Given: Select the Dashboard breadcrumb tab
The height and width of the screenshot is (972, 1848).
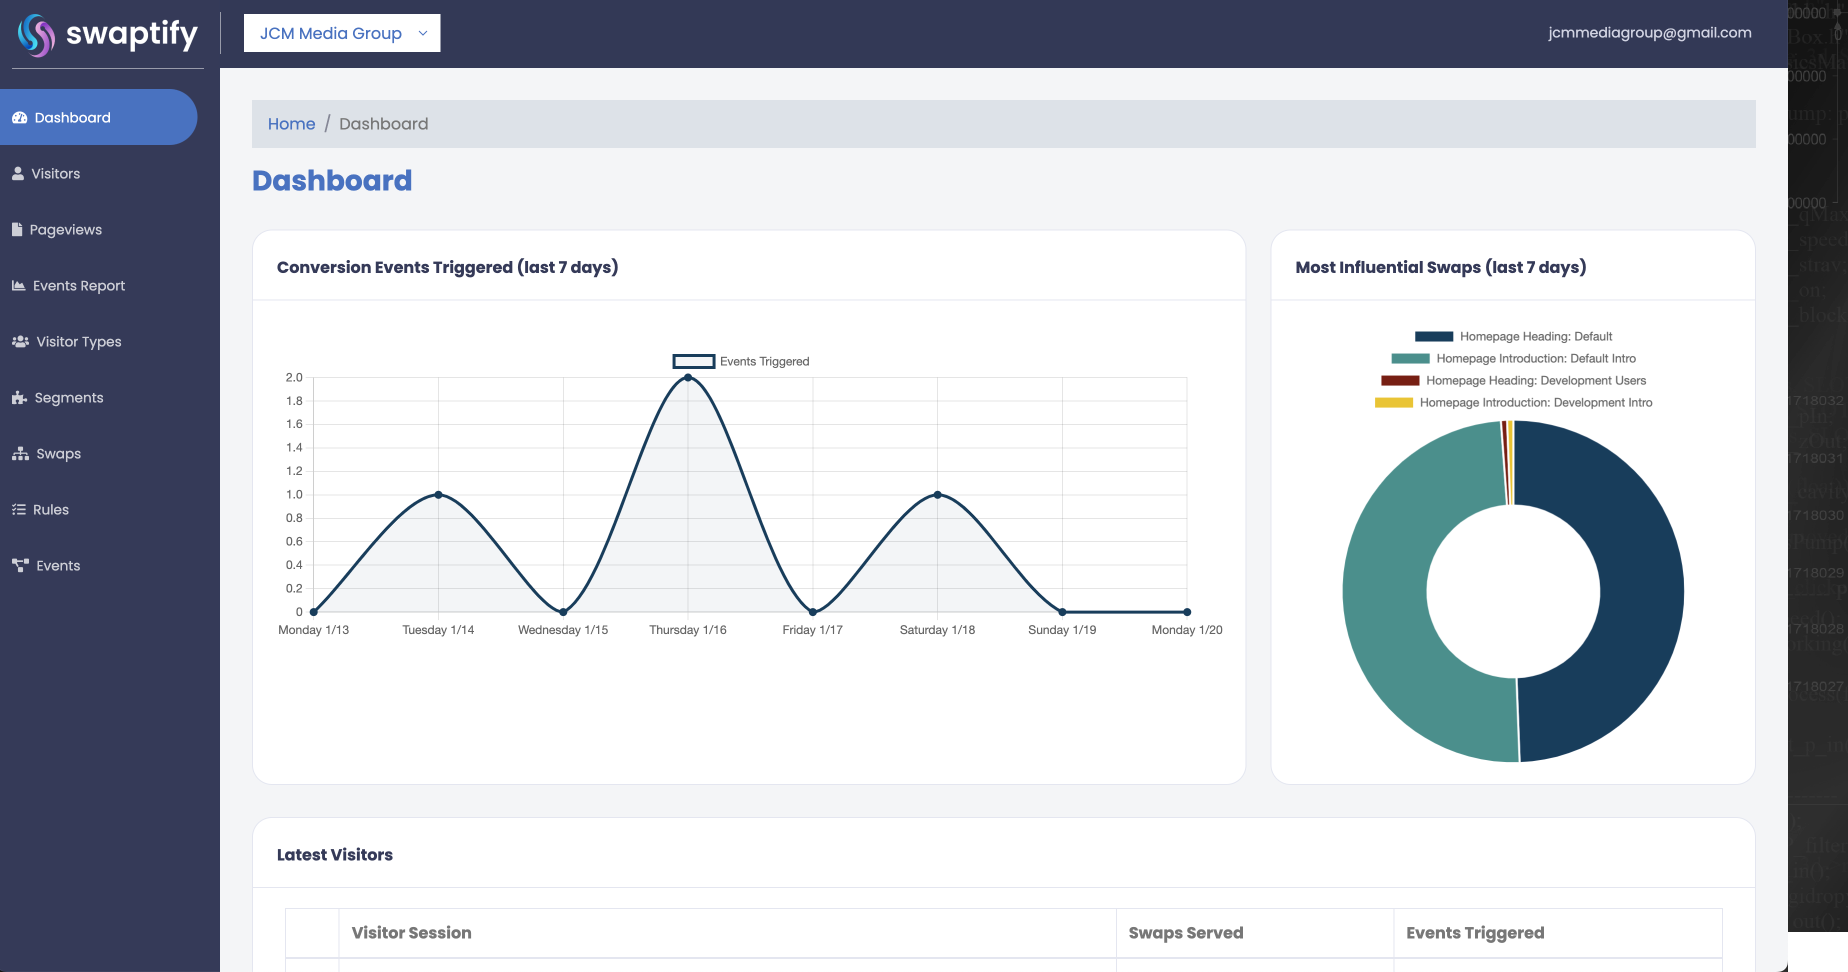Looking at the screenshot, I should point(384,123).
